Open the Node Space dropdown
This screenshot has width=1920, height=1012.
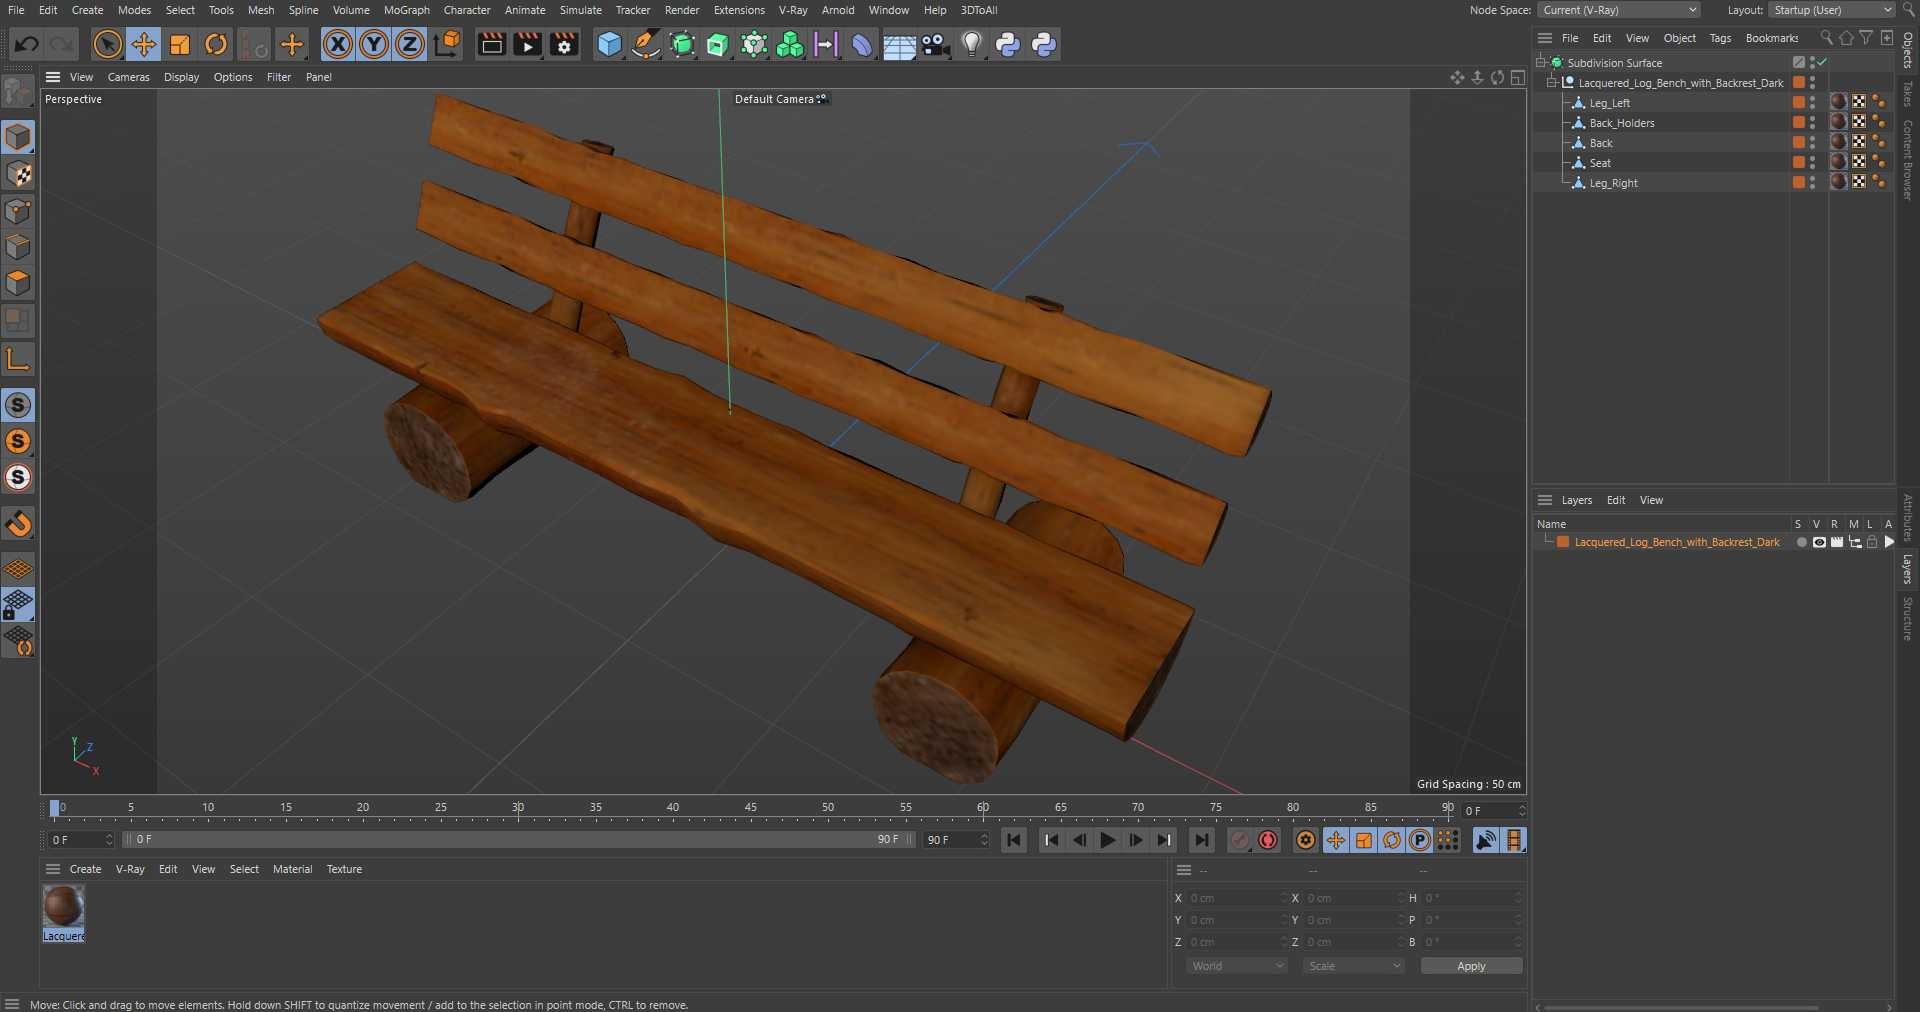[1619, 10]
